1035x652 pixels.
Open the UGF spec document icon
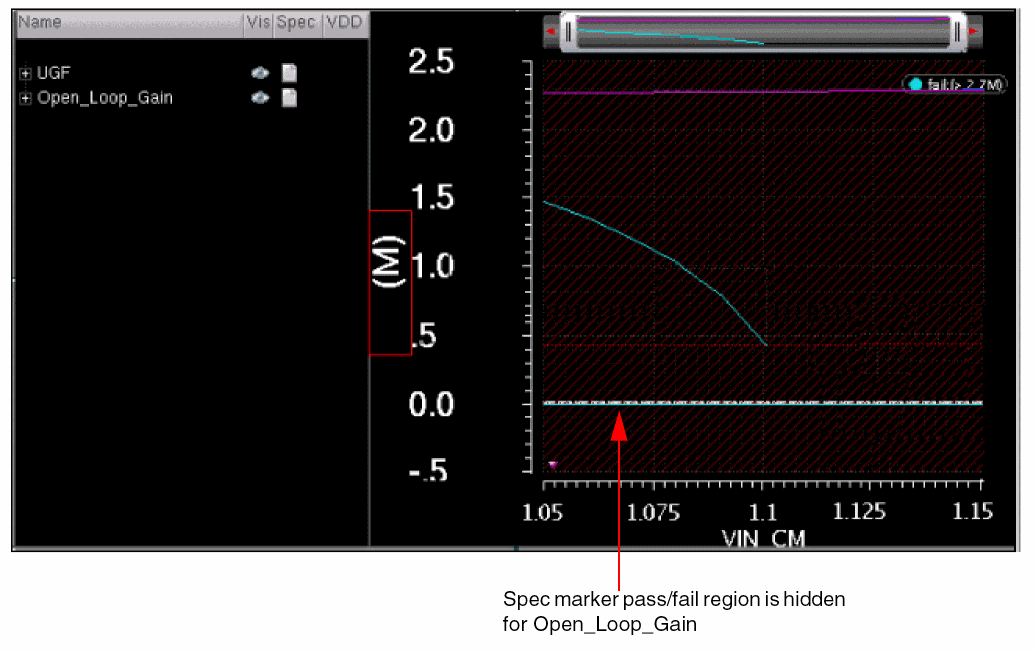coord(289,73)
